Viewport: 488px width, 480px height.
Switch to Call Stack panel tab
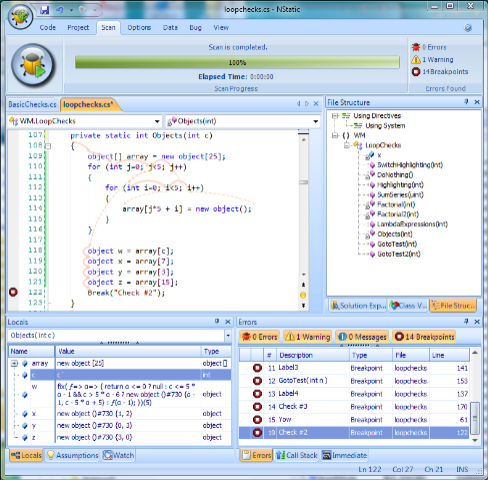pos(297,455)
